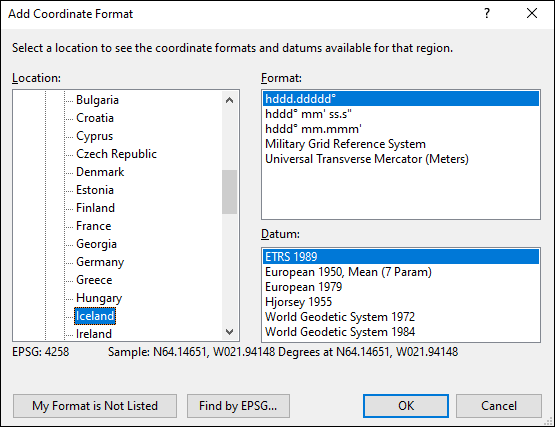Select Finland in the Location tree
Image resolution: width=555 pixels, height=427 pixels.
point(96,208)
